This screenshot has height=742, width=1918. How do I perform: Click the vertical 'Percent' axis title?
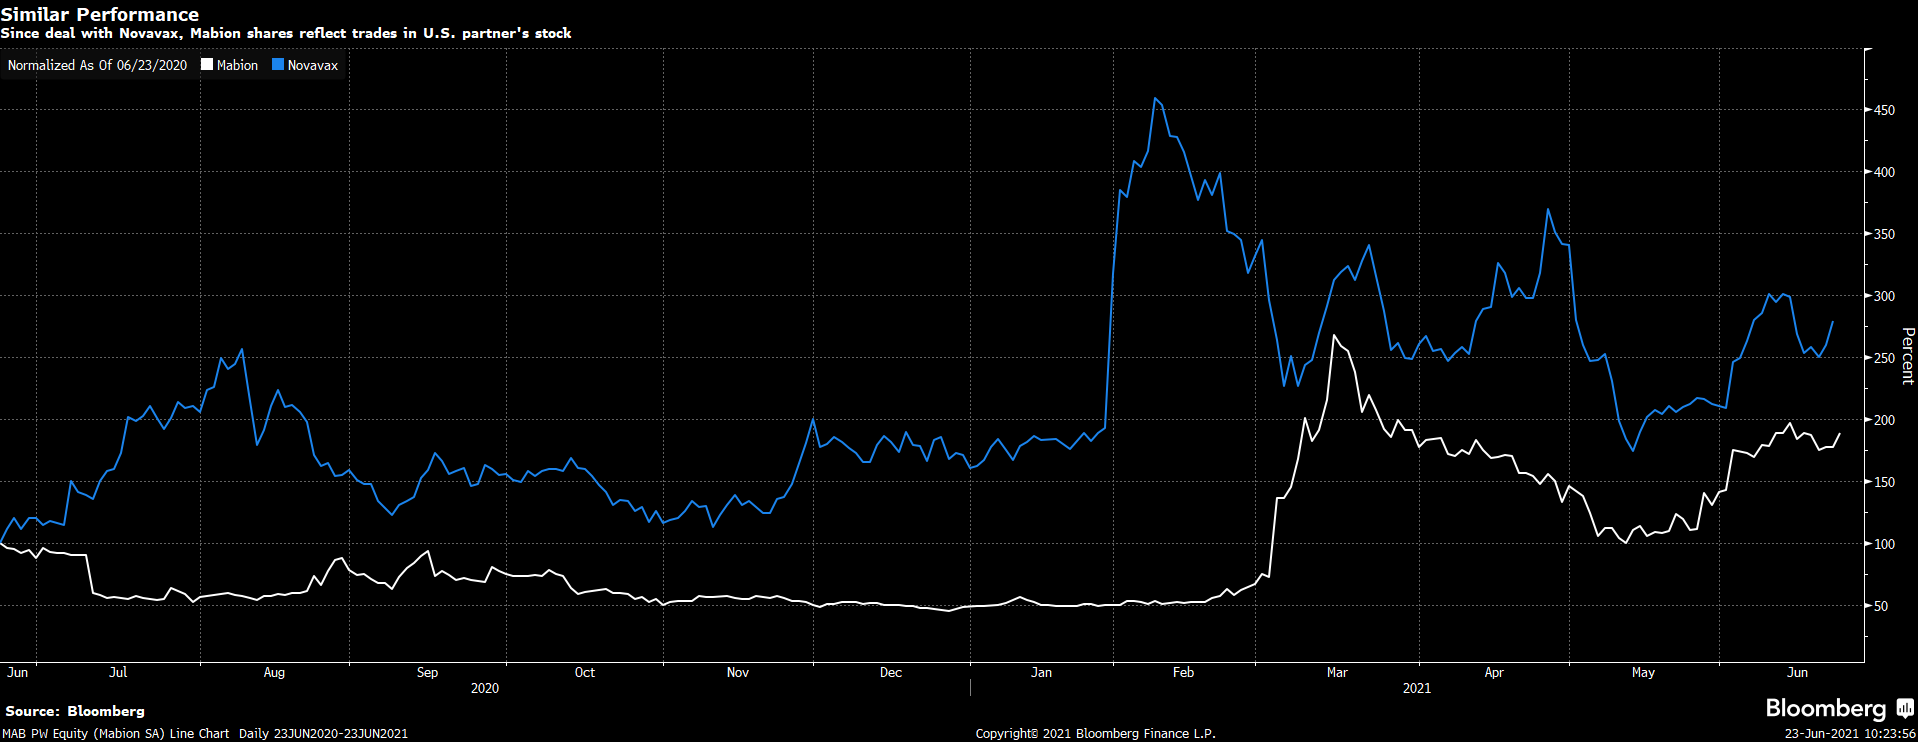point(1908,356)
